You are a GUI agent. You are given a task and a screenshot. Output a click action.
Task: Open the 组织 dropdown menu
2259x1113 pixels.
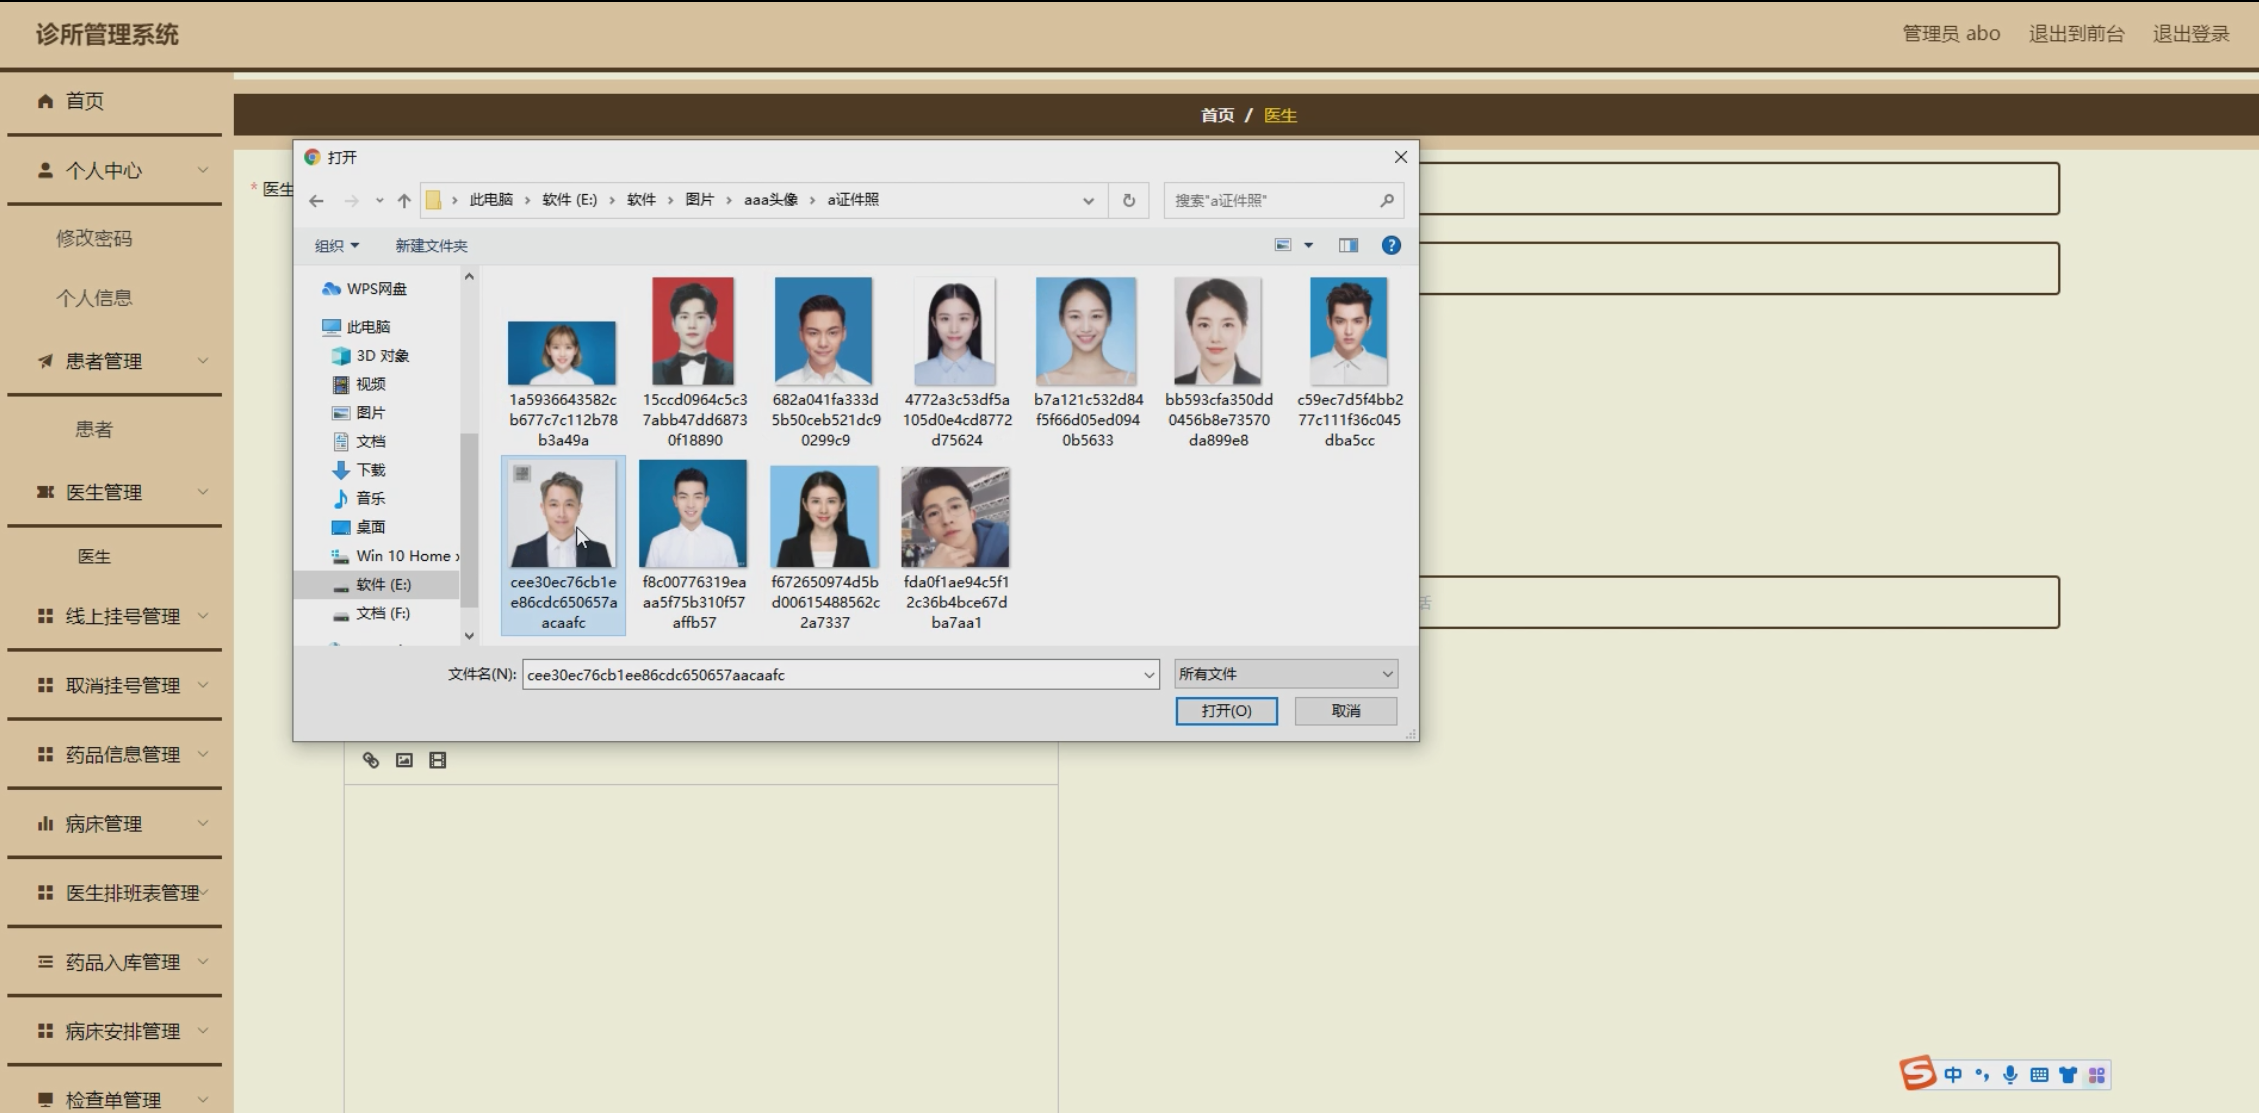click(x=336, y=246)
